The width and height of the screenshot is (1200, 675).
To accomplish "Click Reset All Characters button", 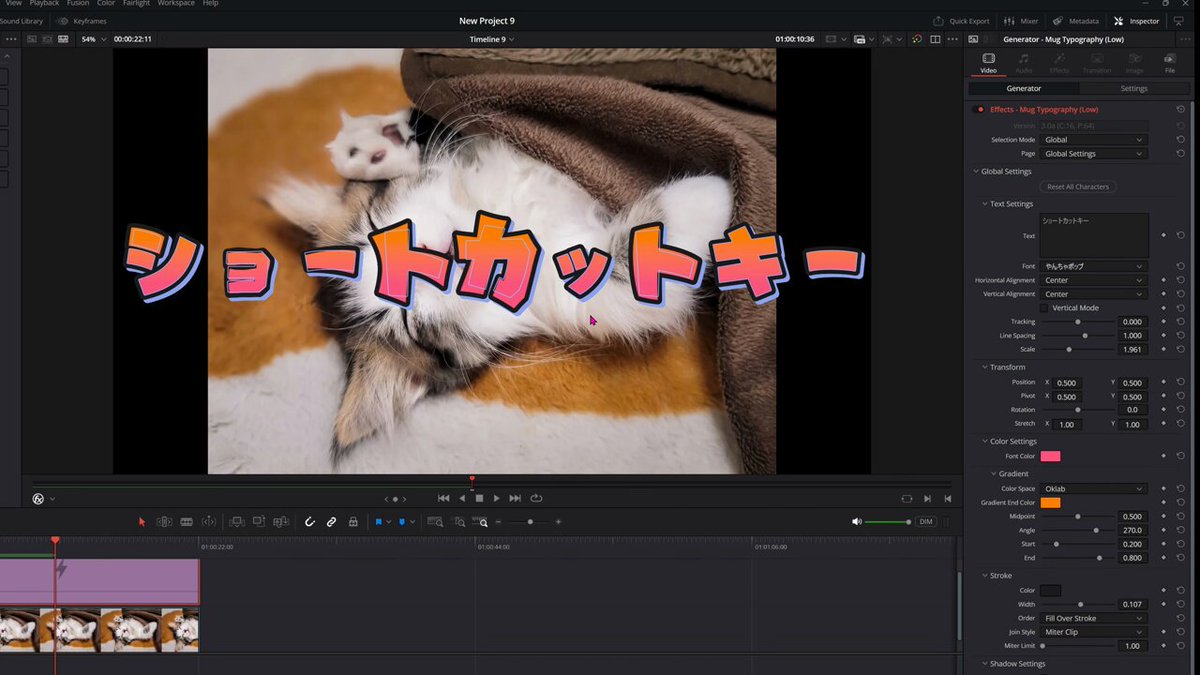I will pos(1078,187).
